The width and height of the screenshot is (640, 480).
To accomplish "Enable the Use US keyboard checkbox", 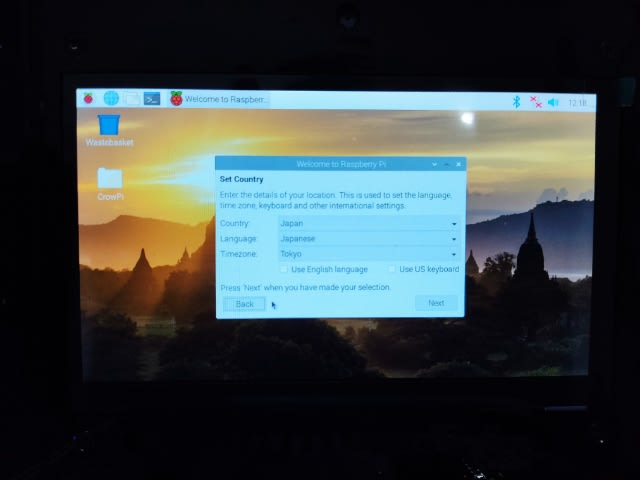I will (392, 269).
